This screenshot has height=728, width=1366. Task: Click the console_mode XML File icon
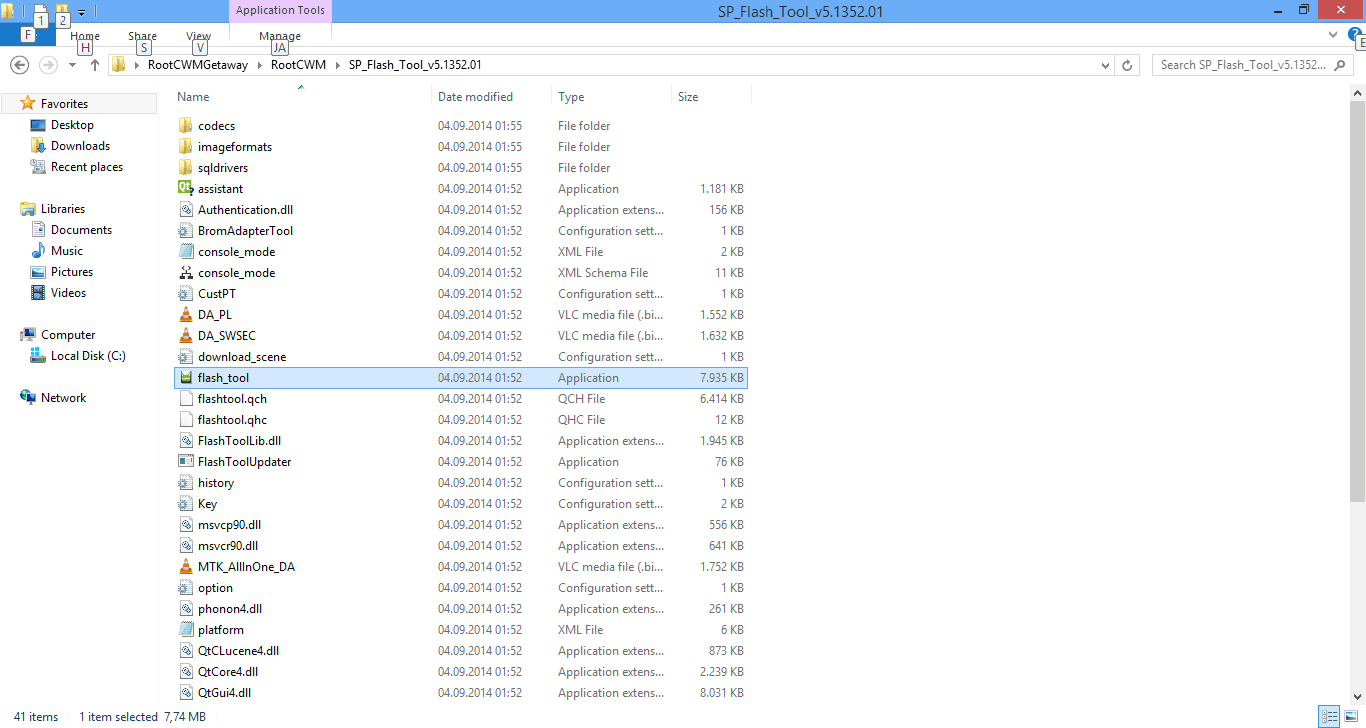[x=185, y=252]
